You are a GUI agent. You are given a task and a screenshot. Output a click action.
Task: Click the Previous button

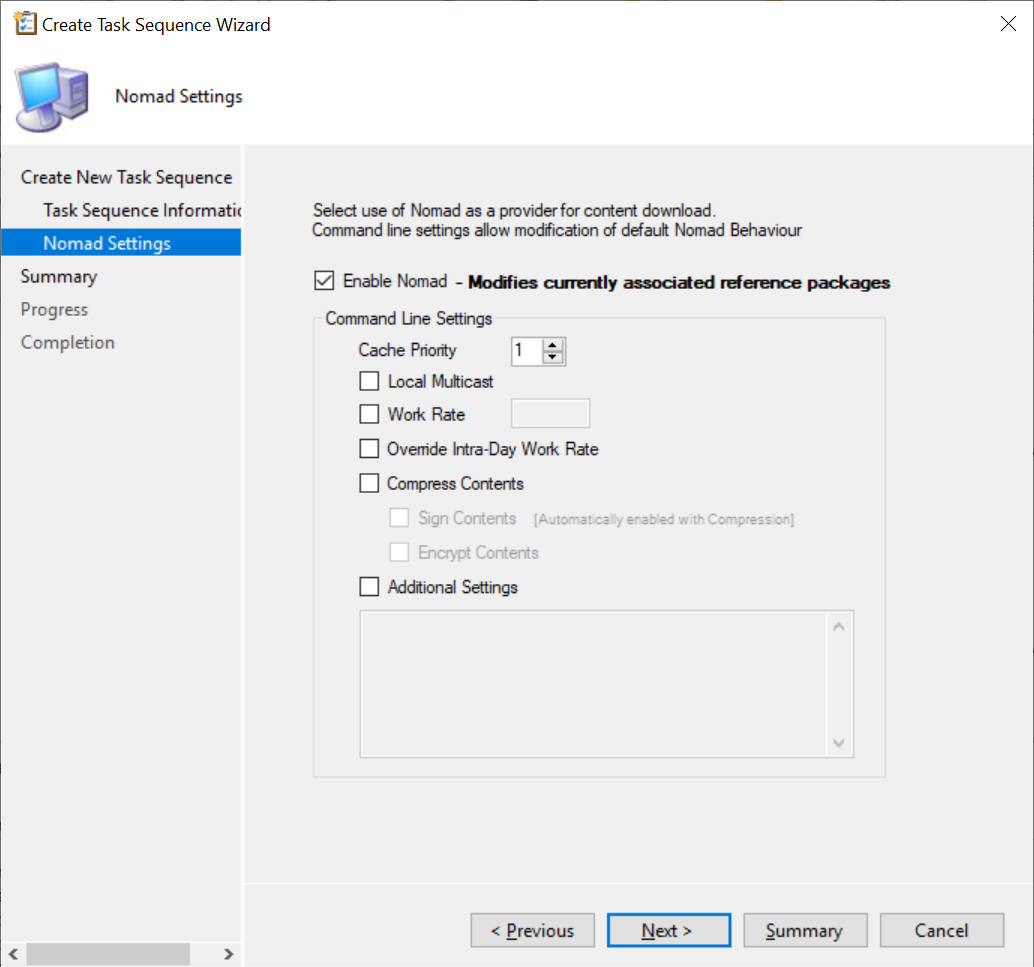point(532,930)
